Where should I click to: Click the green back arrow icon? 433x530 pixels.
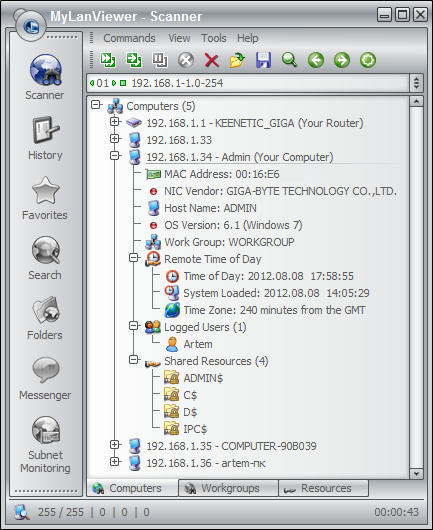coord(316,60)
